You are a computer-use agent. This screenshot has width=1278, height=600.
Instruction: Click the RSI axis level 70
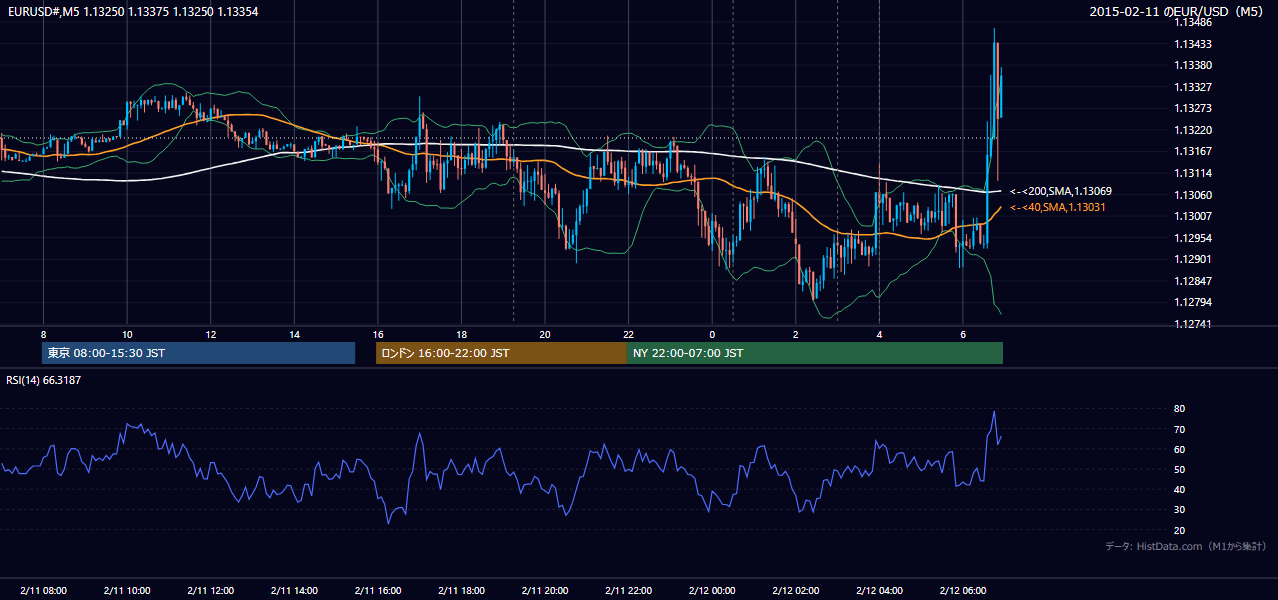coord(1180,429)
